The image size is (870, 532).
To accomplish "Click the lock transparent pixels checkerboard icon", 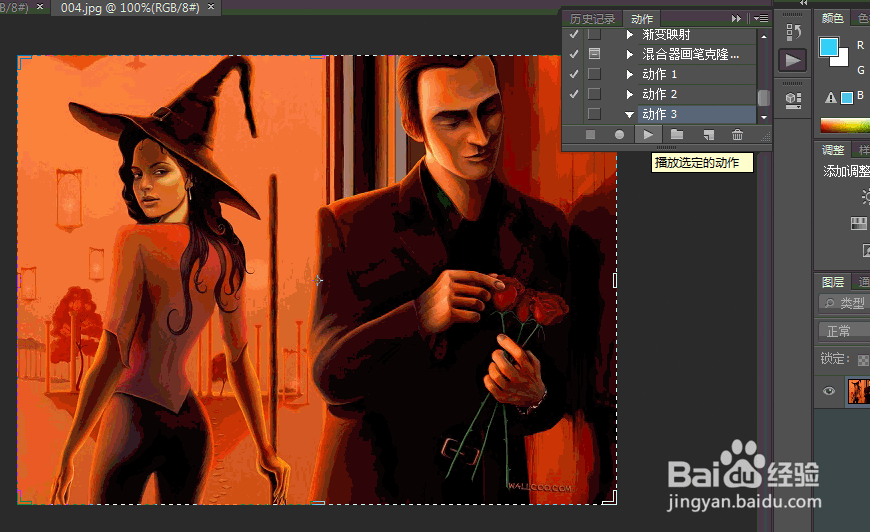I will 863,360.
